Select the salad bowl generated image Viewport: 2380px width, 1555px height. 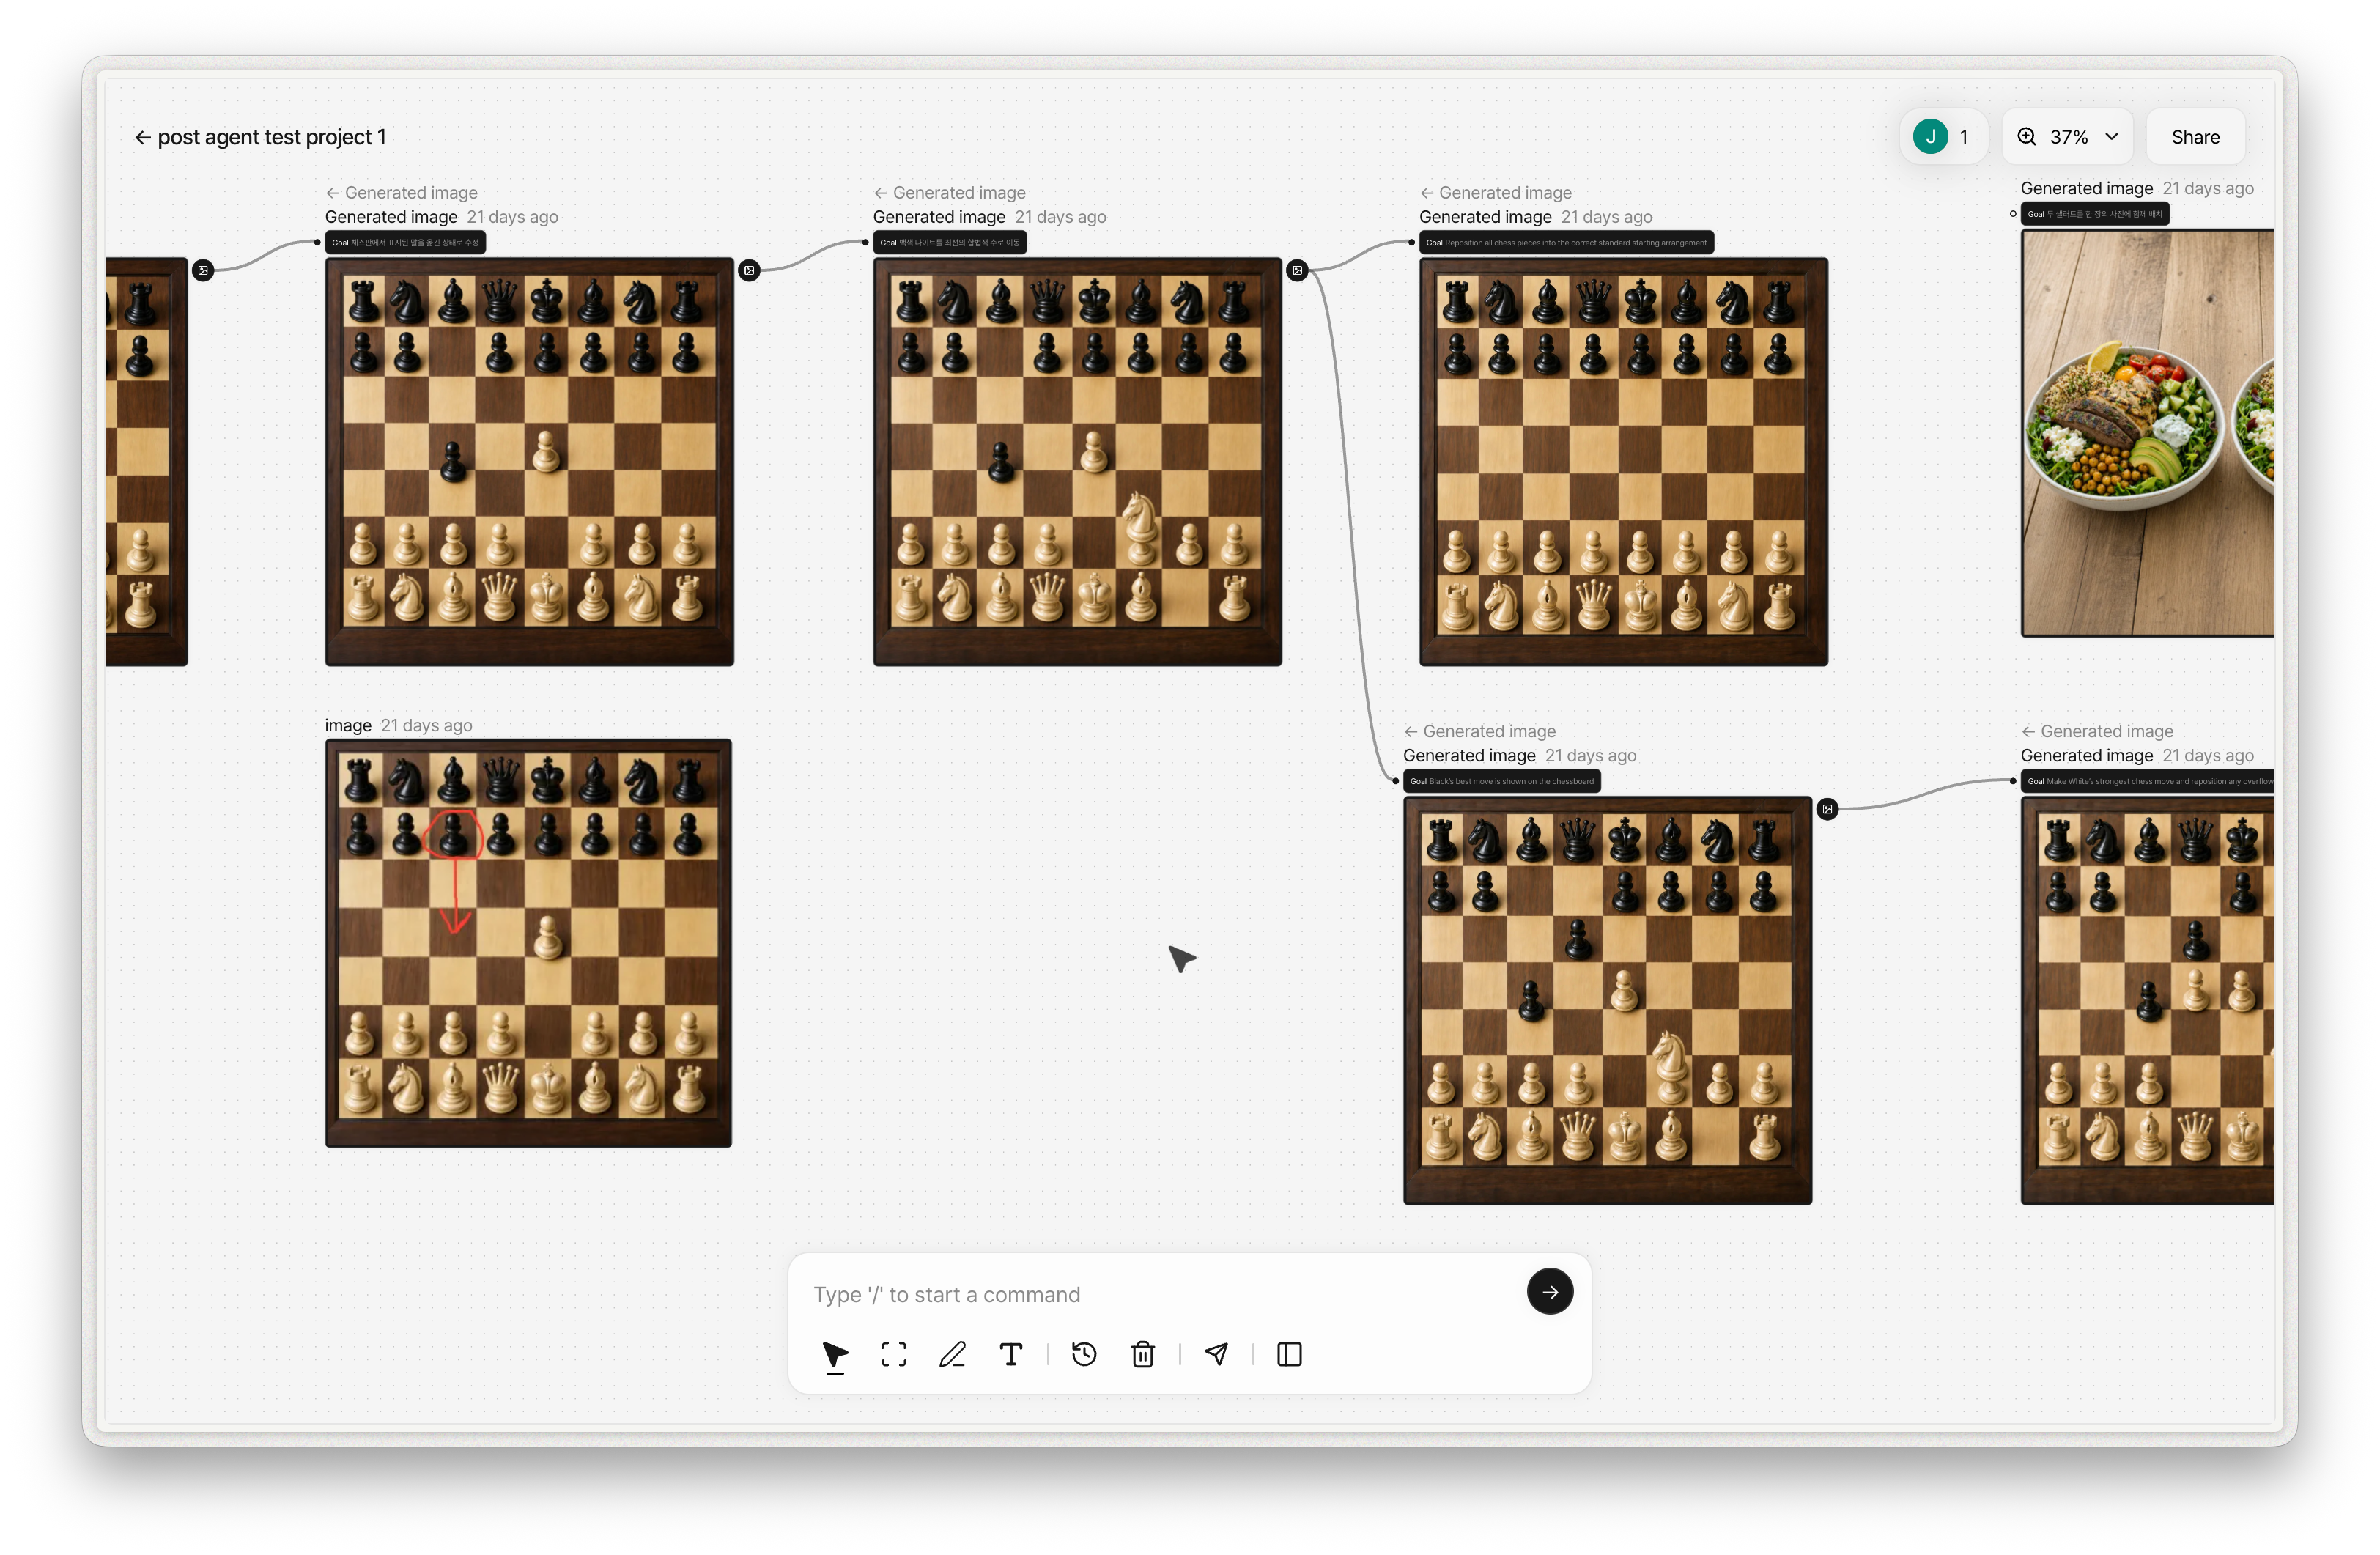coord(2147,433)
